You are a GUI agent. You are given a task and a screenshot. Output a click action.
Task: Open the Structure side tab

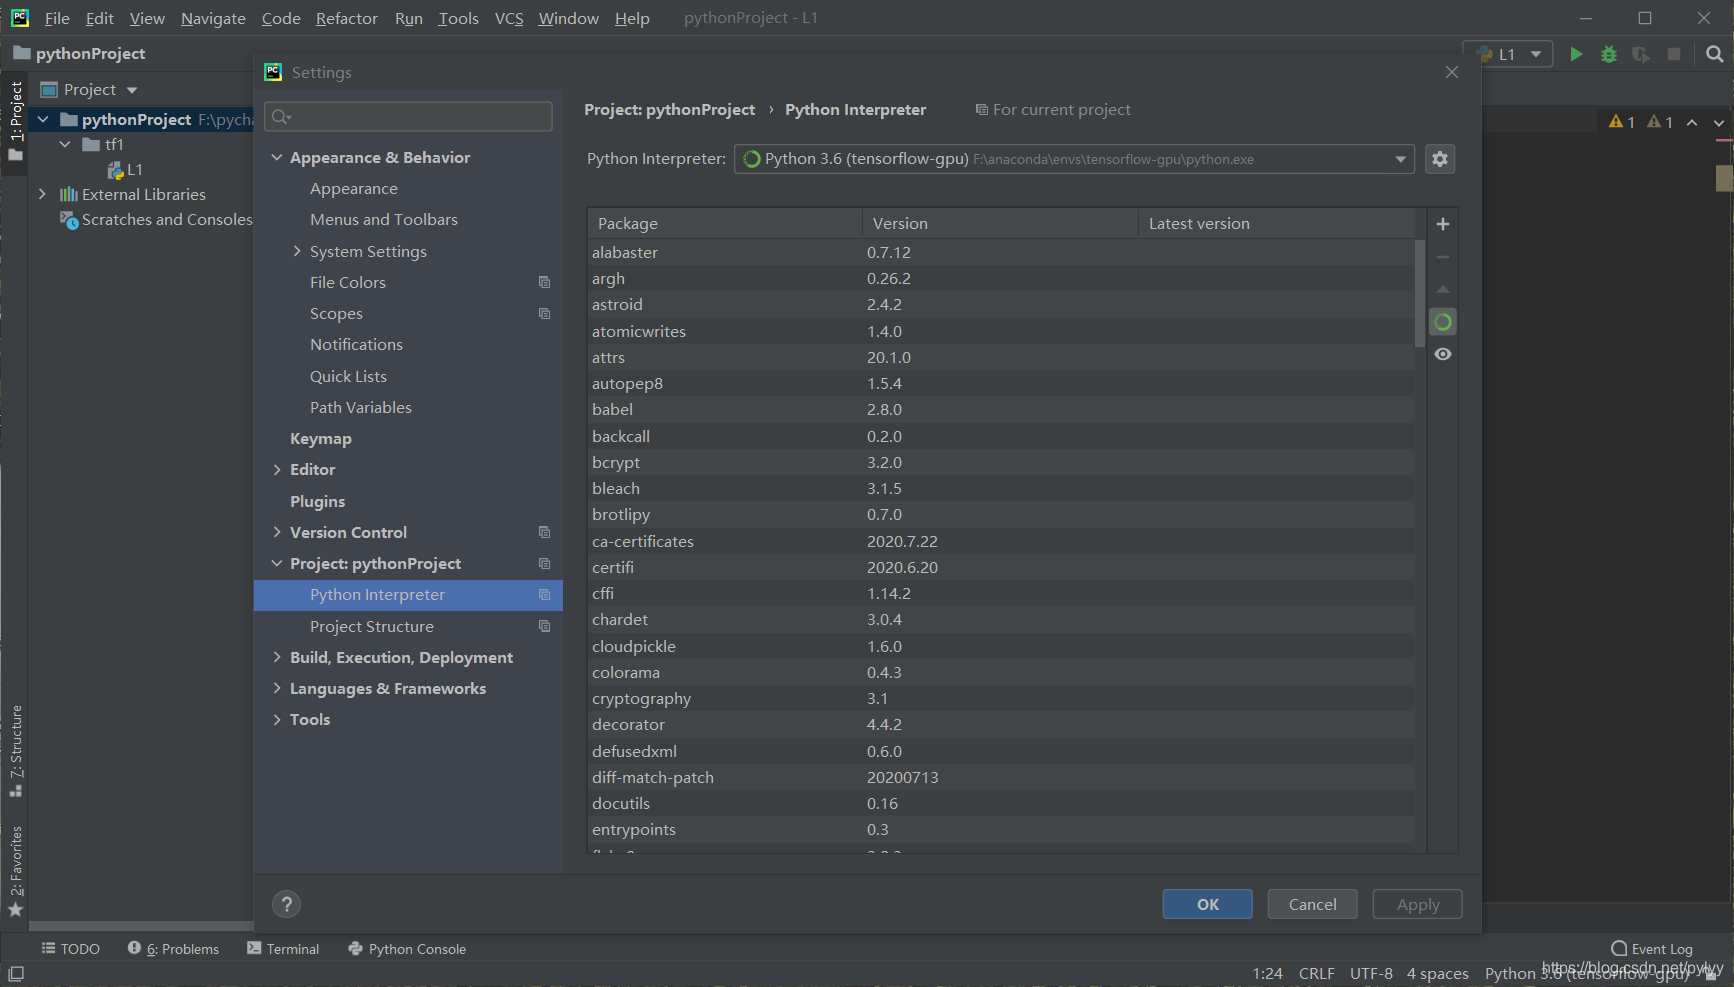[x=16, y=750]
